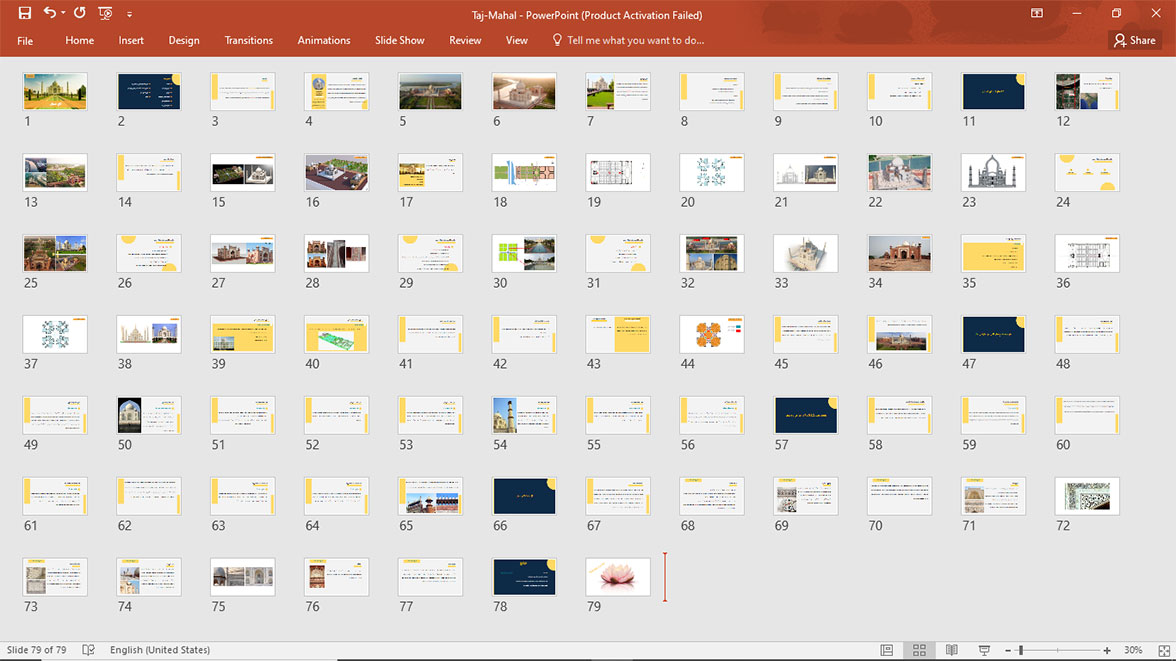The height and width of the screenshot is (661, 1176).
Task: Click English (United States) language button
Action: [x=160, y=650]
